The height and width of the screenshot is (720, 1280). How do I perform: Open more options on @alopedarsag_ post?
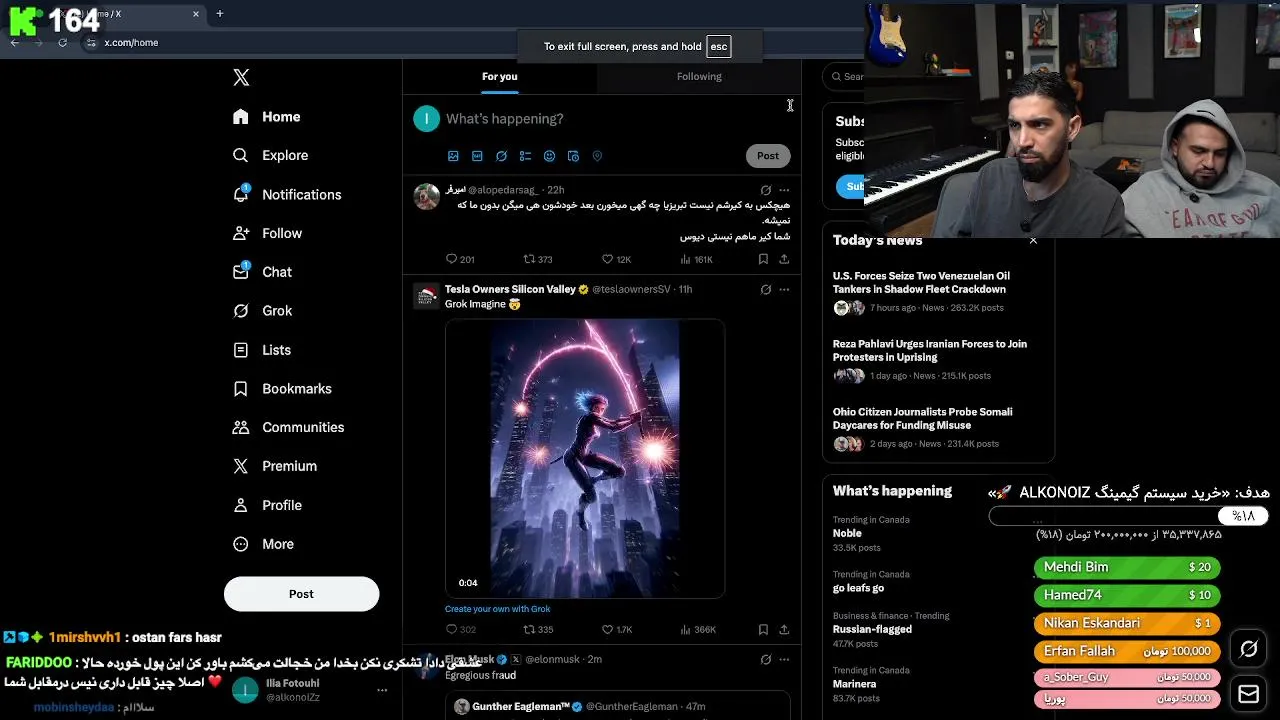click(x=784, y=190)
